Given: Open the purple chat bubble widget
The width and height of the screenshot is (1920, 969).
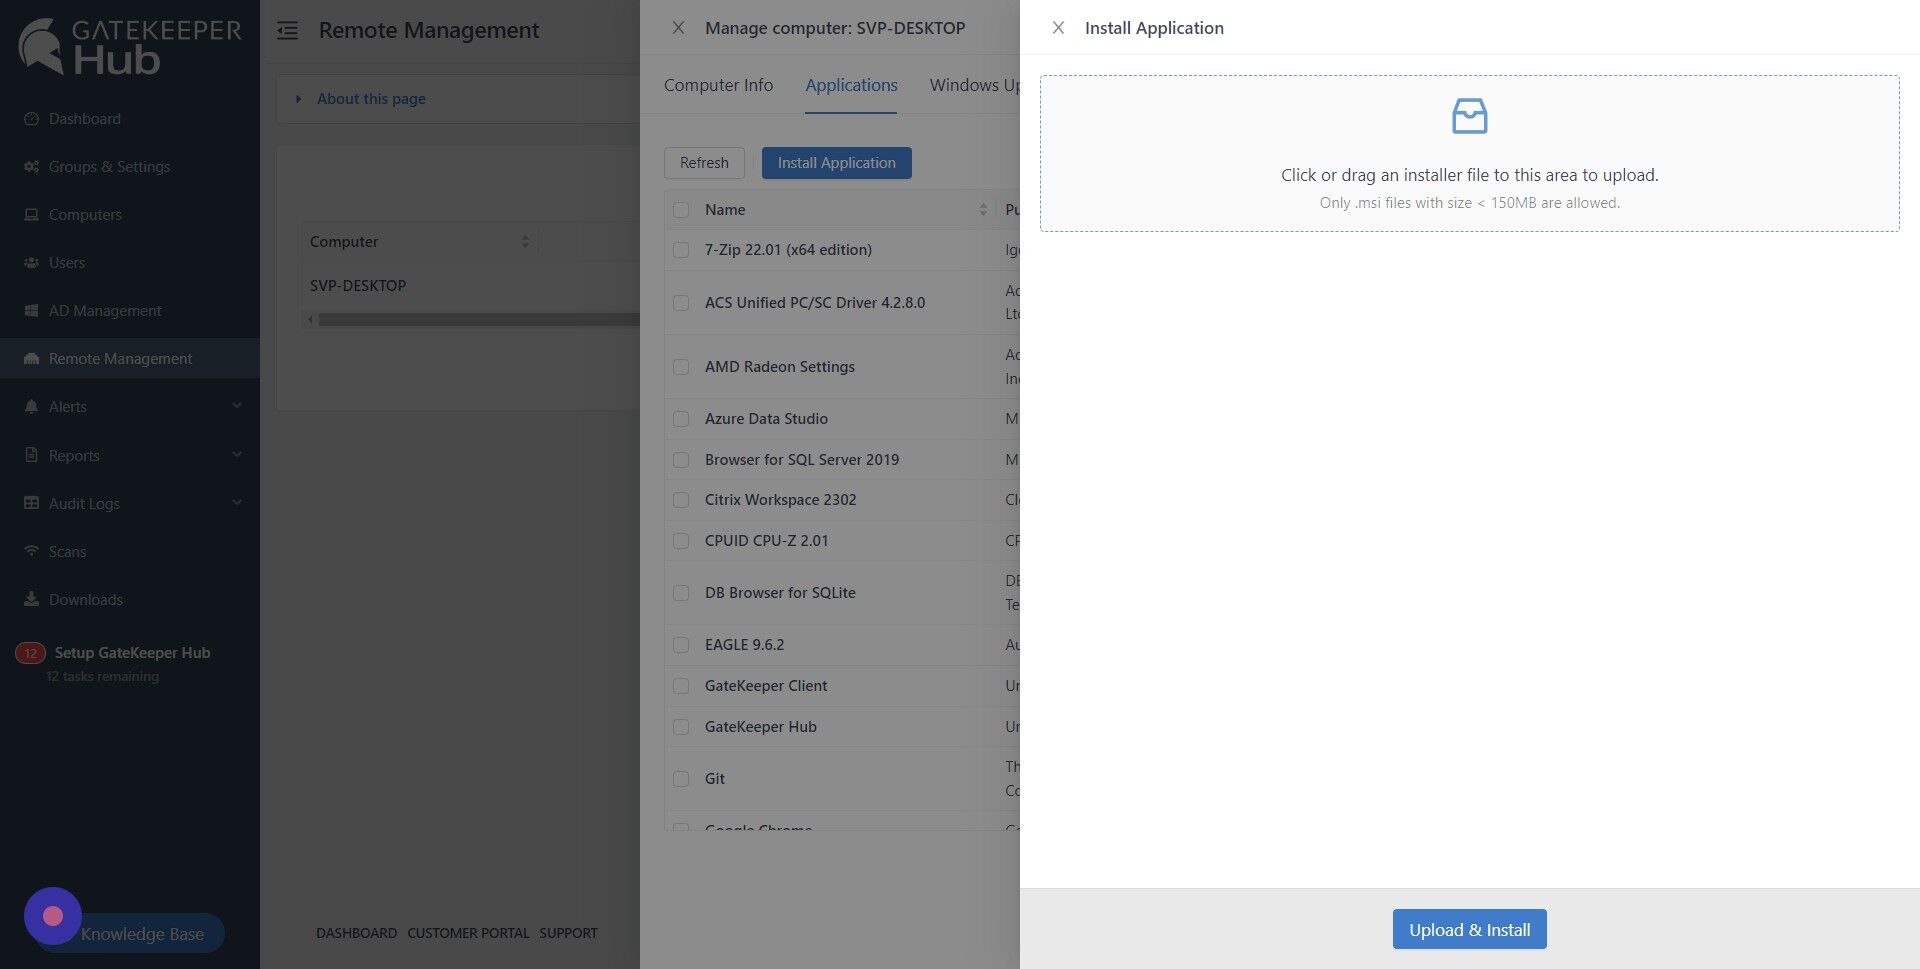Looking at the screenshot, I should tap(53, 916).
